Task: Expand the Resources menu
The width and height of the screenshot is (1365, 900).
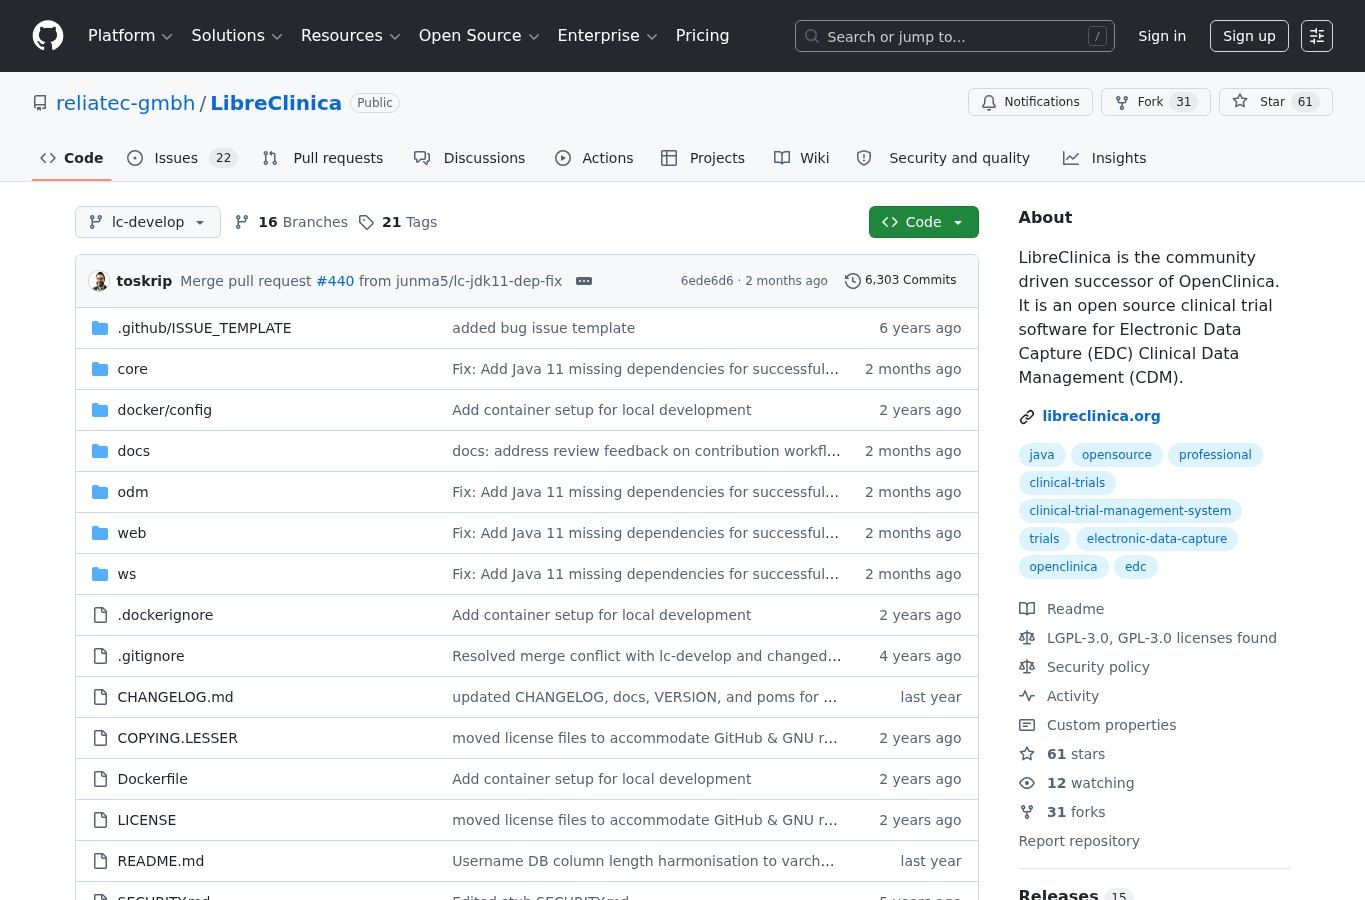Action: pyautogui.click(x=350, y=36)
